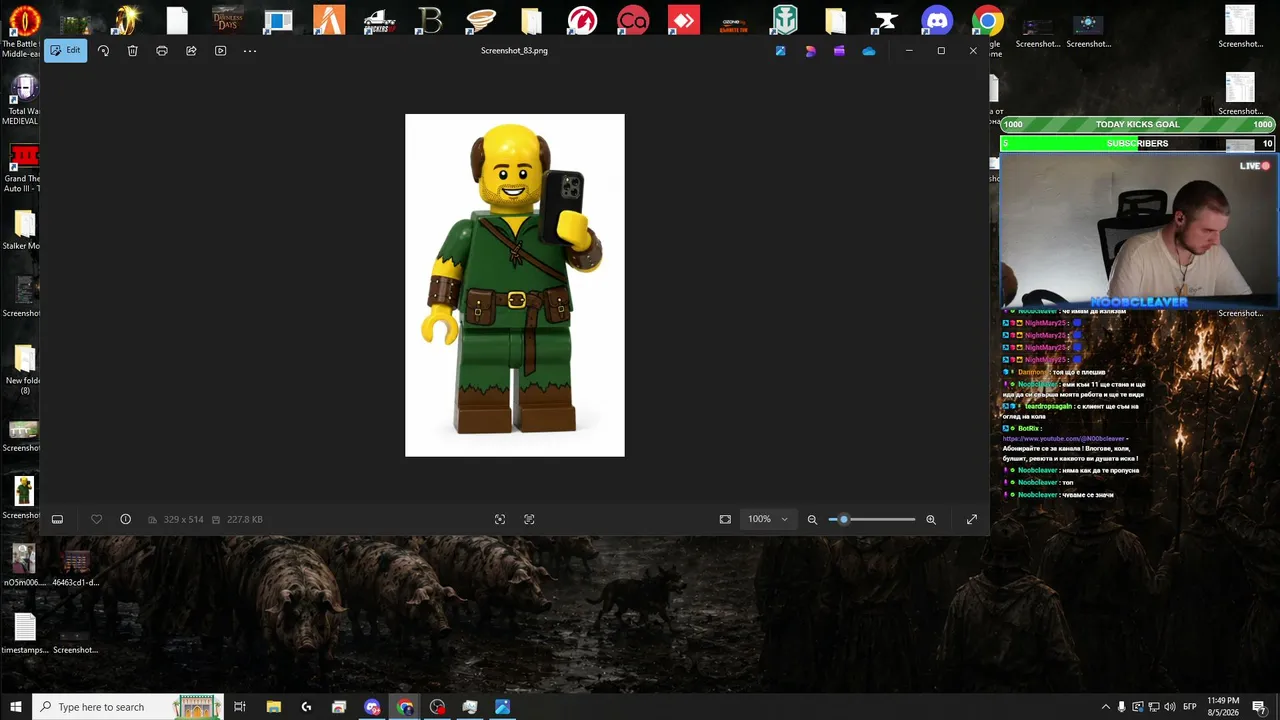This screenshot has width=1280, height=720.
Task: Open the youtube.com/@N00bcleaver chat link
Action: click(1065, 439)
